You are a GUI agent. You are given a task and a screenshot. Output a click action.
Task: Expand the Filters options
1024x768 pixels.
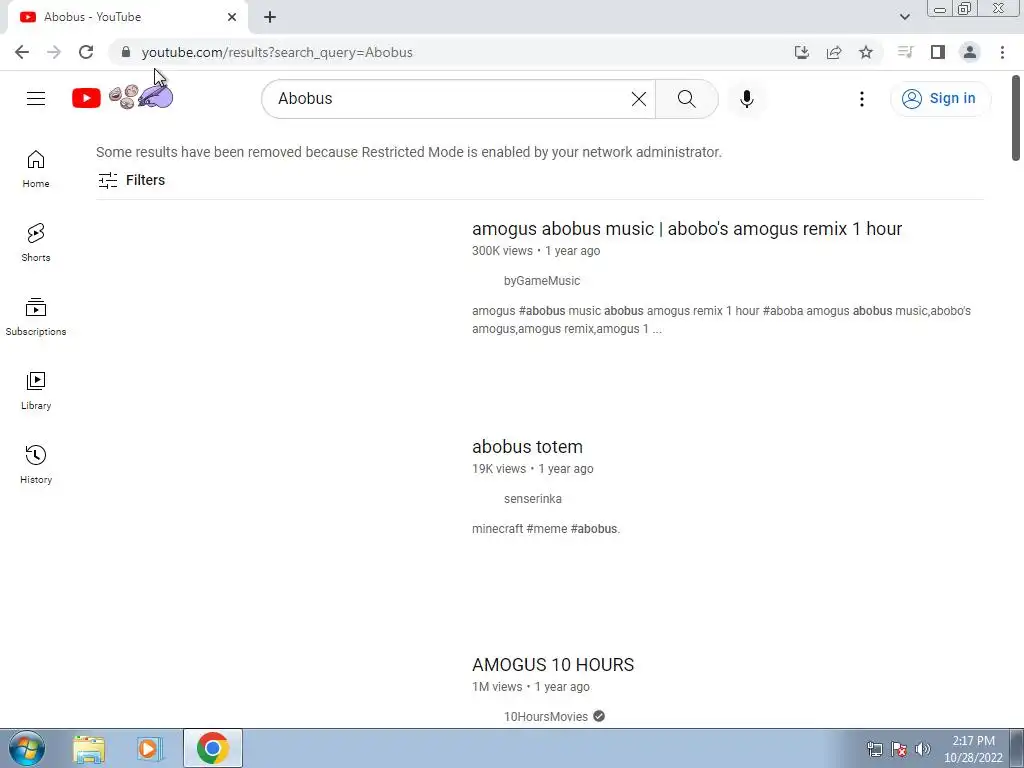coord(131,180)
